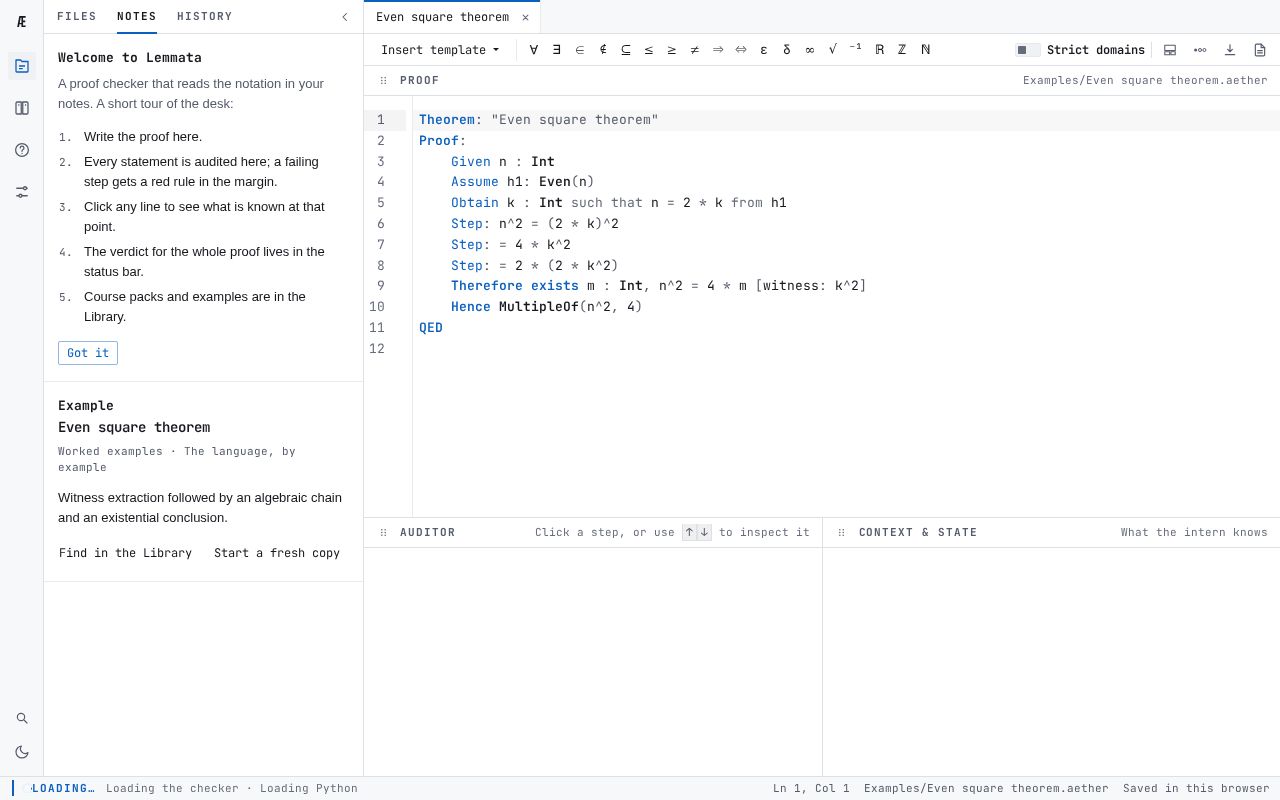Insert the delta δ symbol
Image resolution: width=1280 pixels, height=800 pixels.
[787, 50]
